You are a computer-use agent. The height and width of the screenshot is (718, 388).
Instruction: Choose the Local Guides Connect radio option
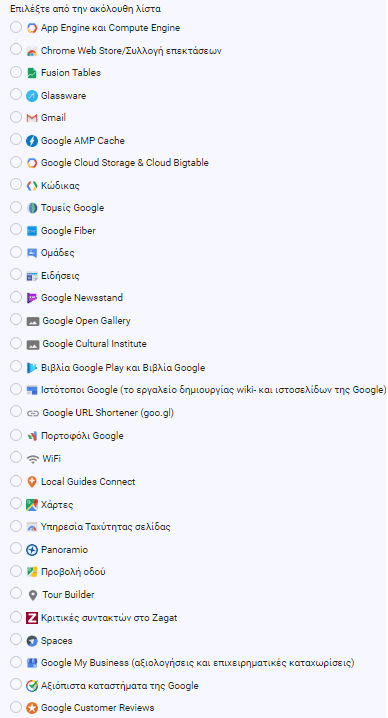tap(16, 481)
